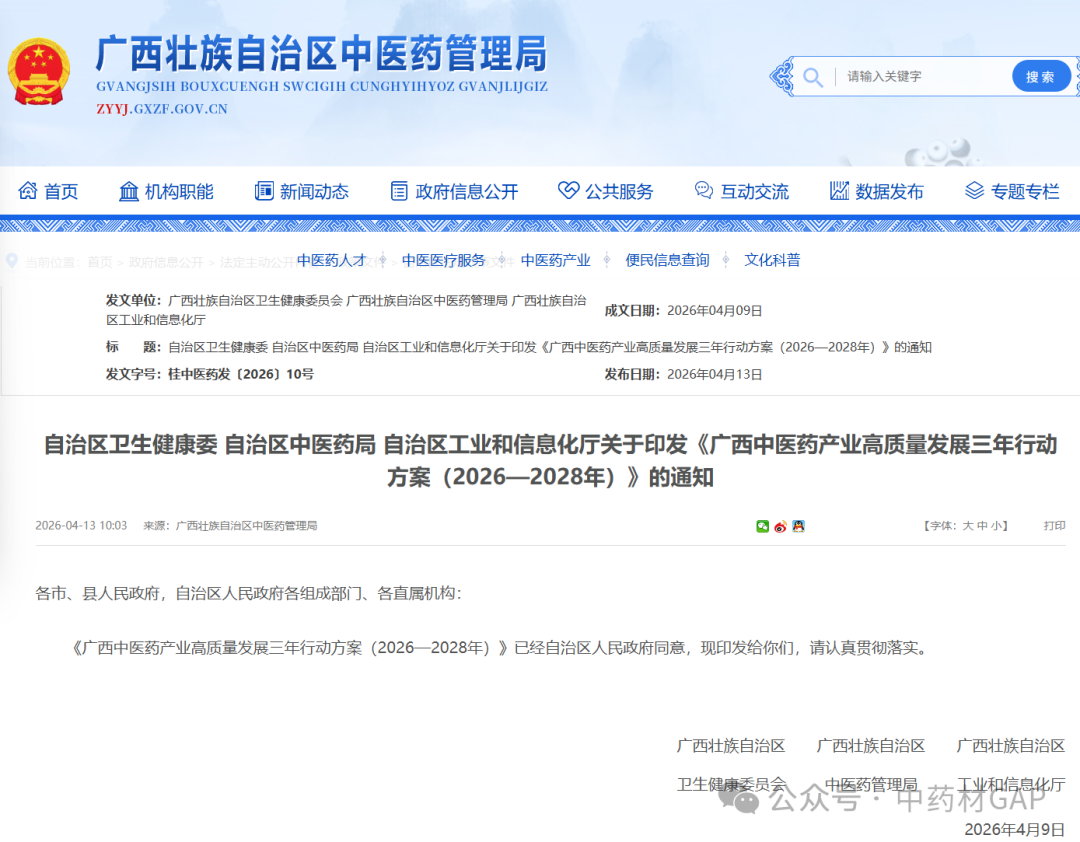The height and width of the screenshot is (842, 1080).
Task: Open the 数据发布 nav menu
Action: pos(889,192)
